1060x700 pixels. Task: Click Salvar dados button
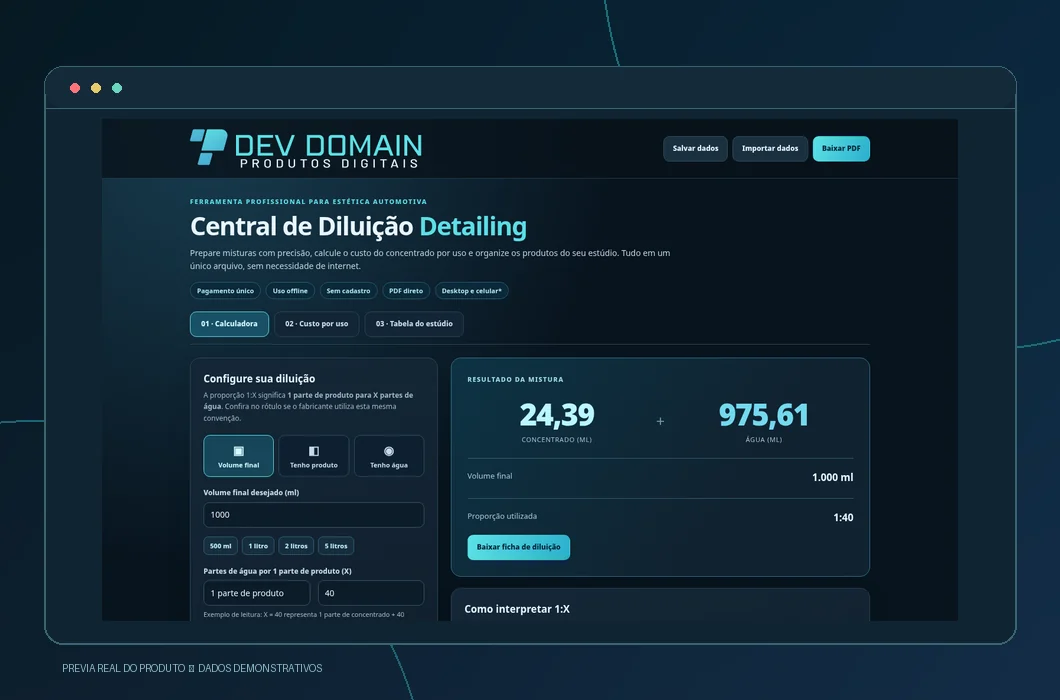coord(695,149)
